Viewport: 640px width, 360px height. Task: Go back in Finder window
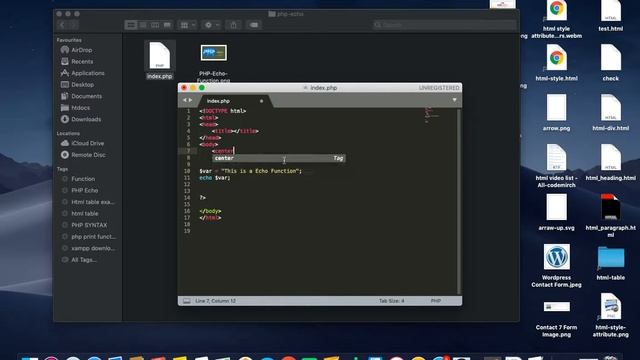[x=62, y=25]
